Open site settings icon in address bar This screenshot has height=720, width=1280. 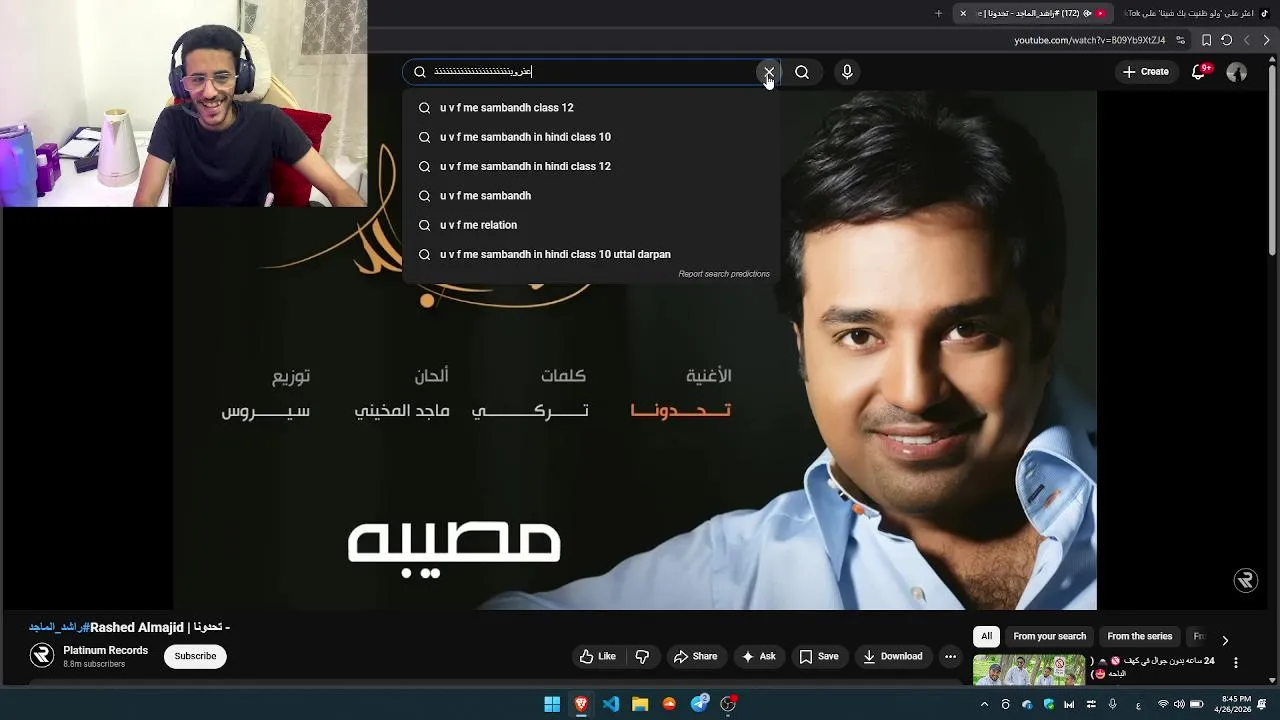tap(1181, 40)
